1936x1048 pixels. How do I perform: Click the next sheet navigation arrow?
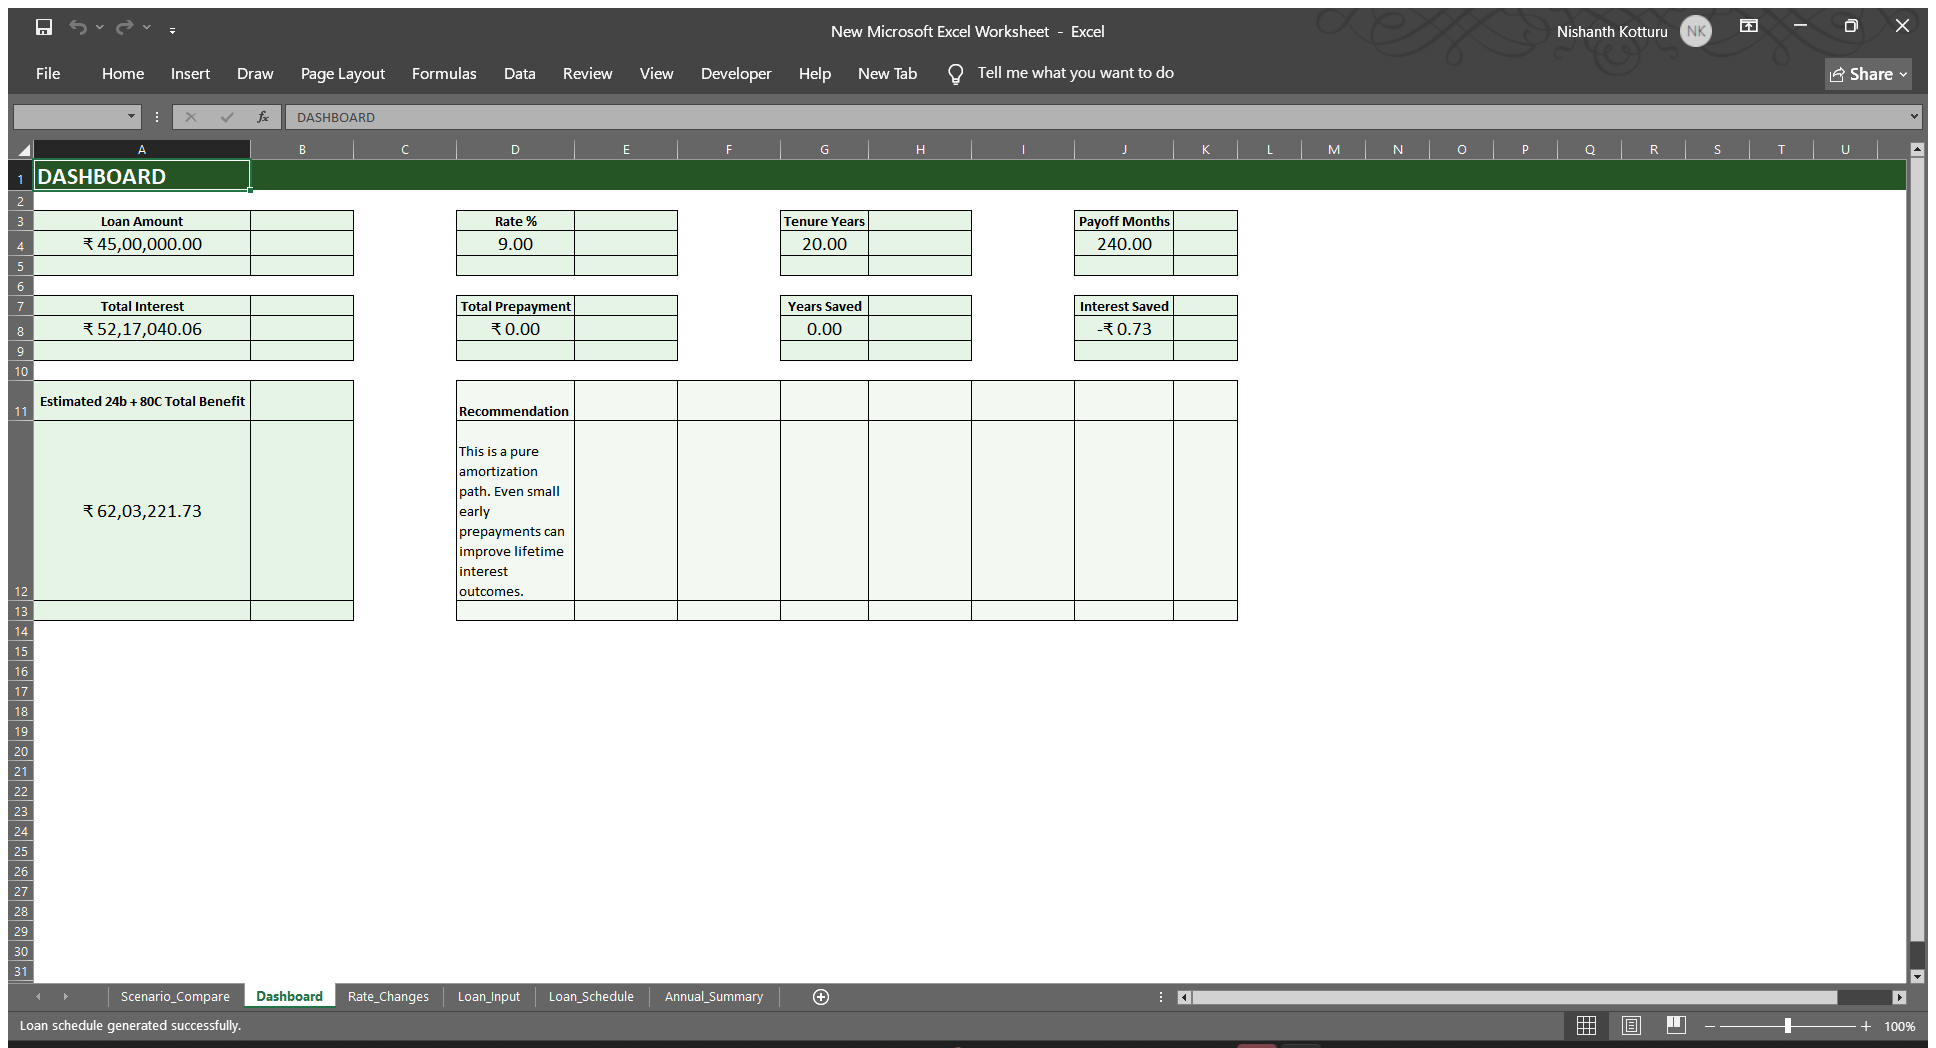tap(66, 997)
